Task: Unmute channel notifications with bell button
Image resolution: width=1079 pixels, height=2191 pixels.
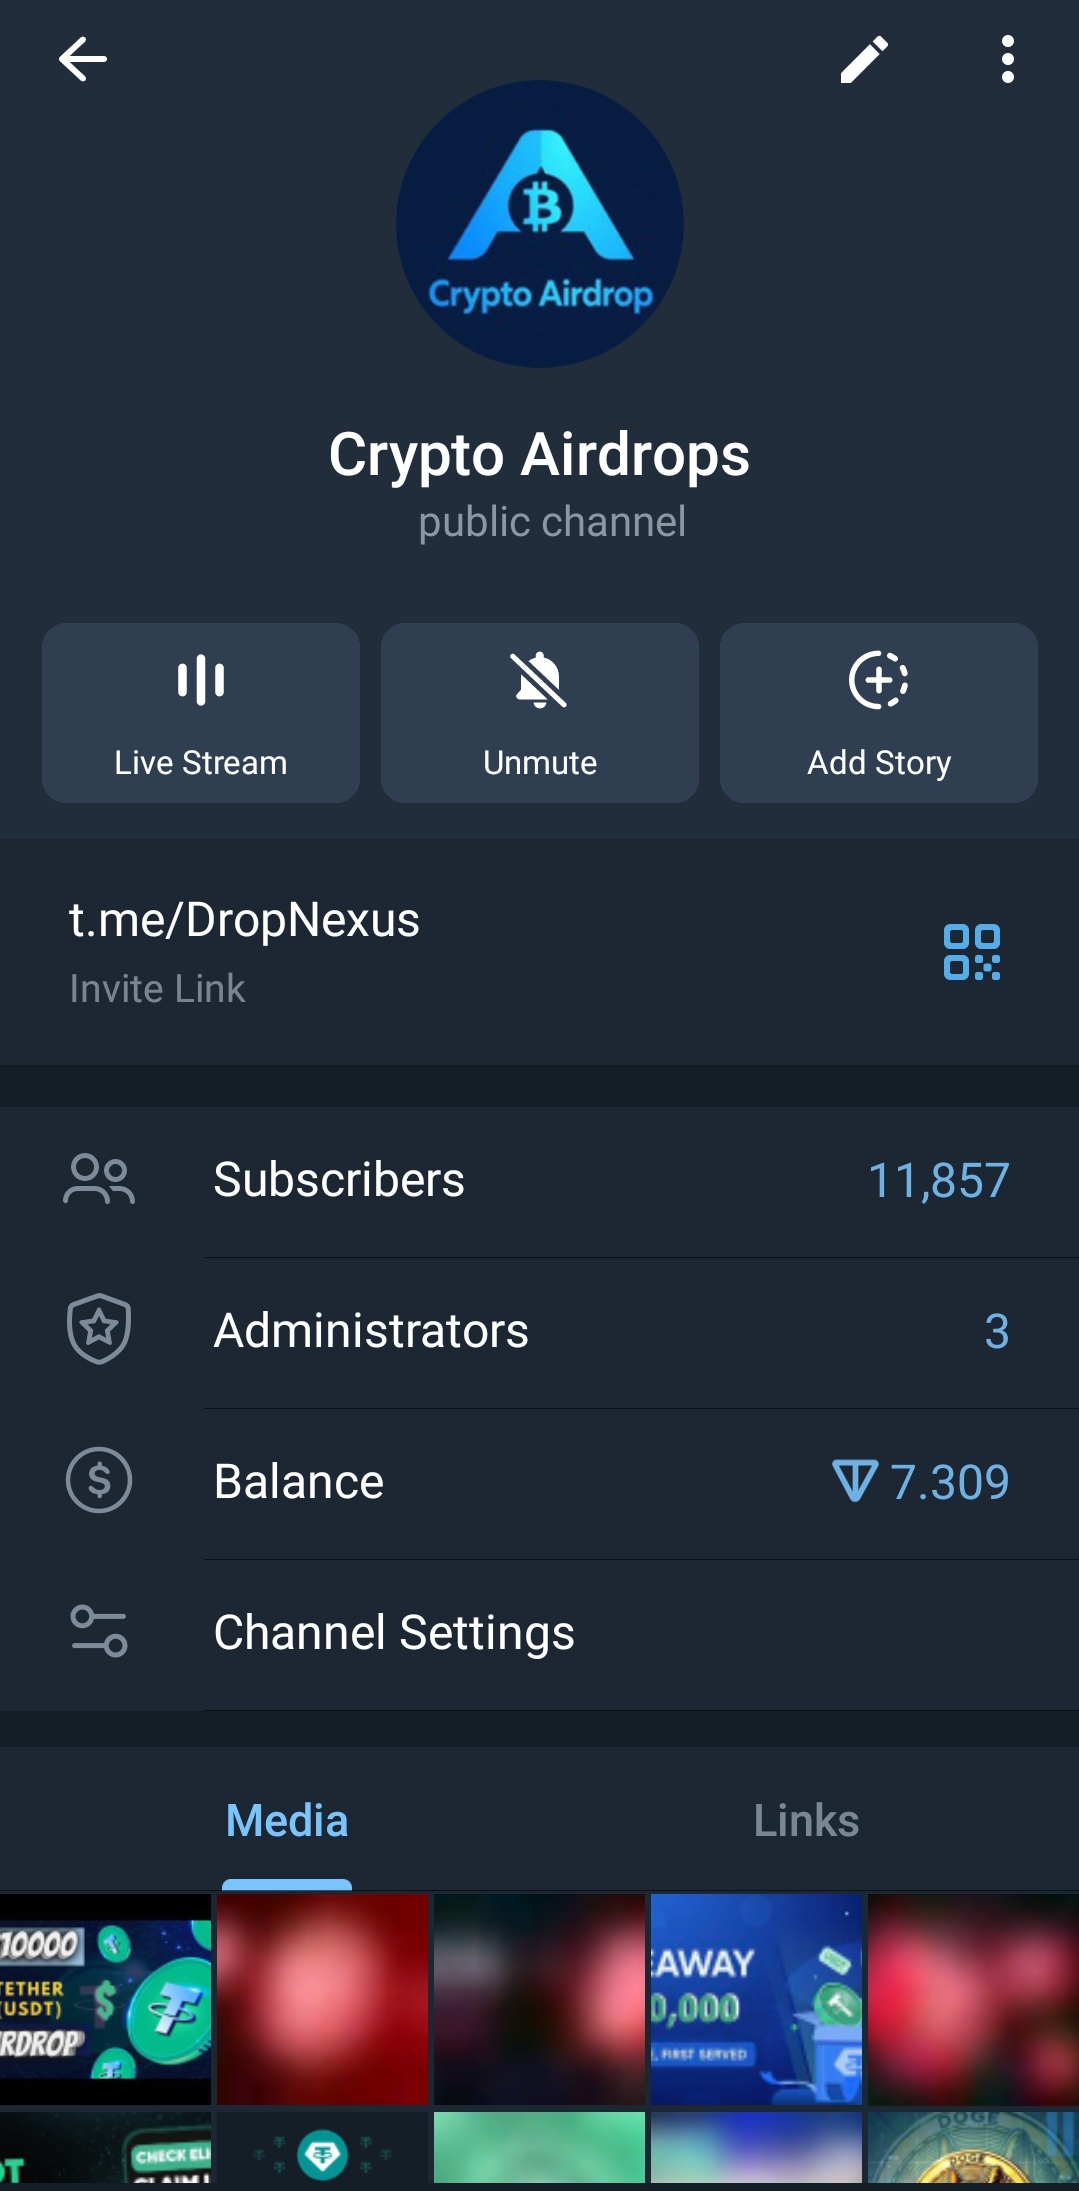Action: tap(540, 712)
